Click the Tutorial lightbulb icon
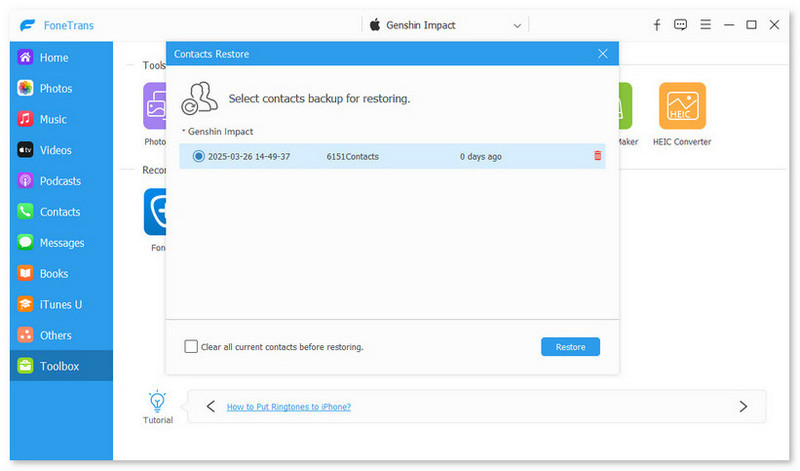This screenshot has height=471, width=800. pyautogui.click(x=157, y=402)
